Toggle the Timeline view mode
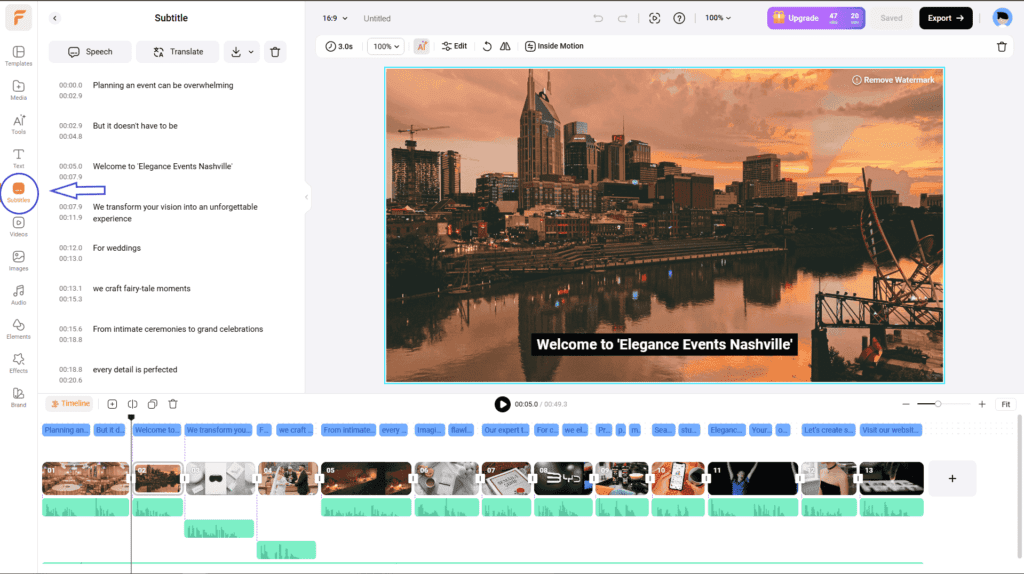This screenshot has height=574, width=1024. (x=70, y=404)
